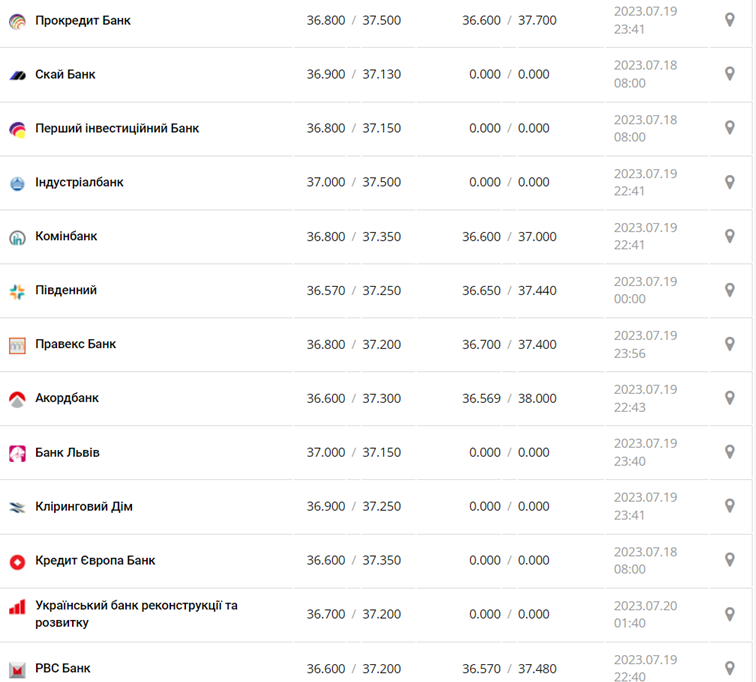Click the Індустріалбанк logo icon
Screen dimensions: 756x682
(x=17, y=183)
